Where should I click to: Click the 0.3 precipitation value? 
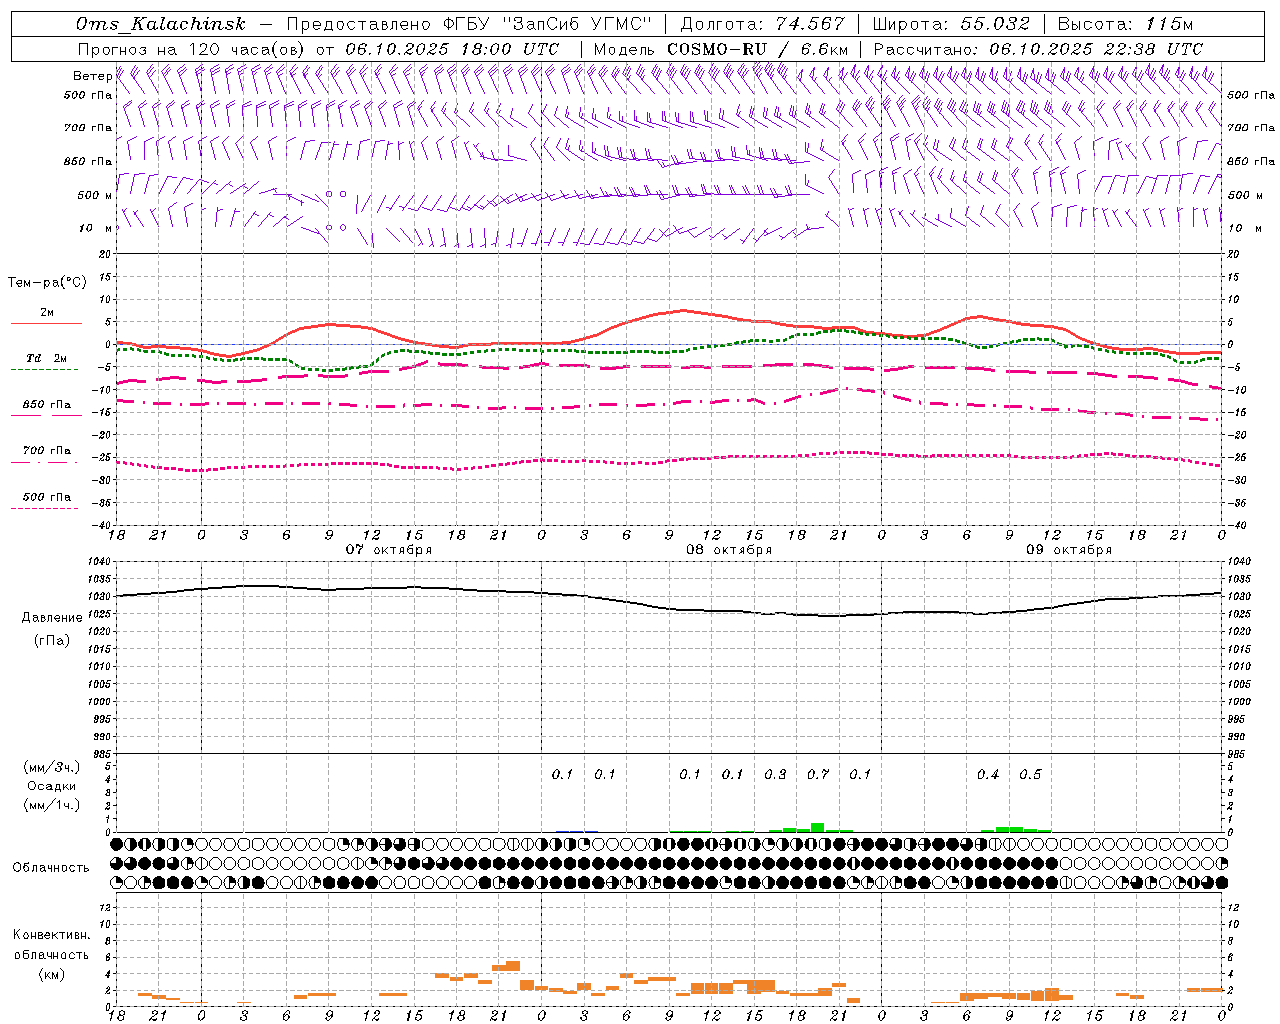point(775,775)
